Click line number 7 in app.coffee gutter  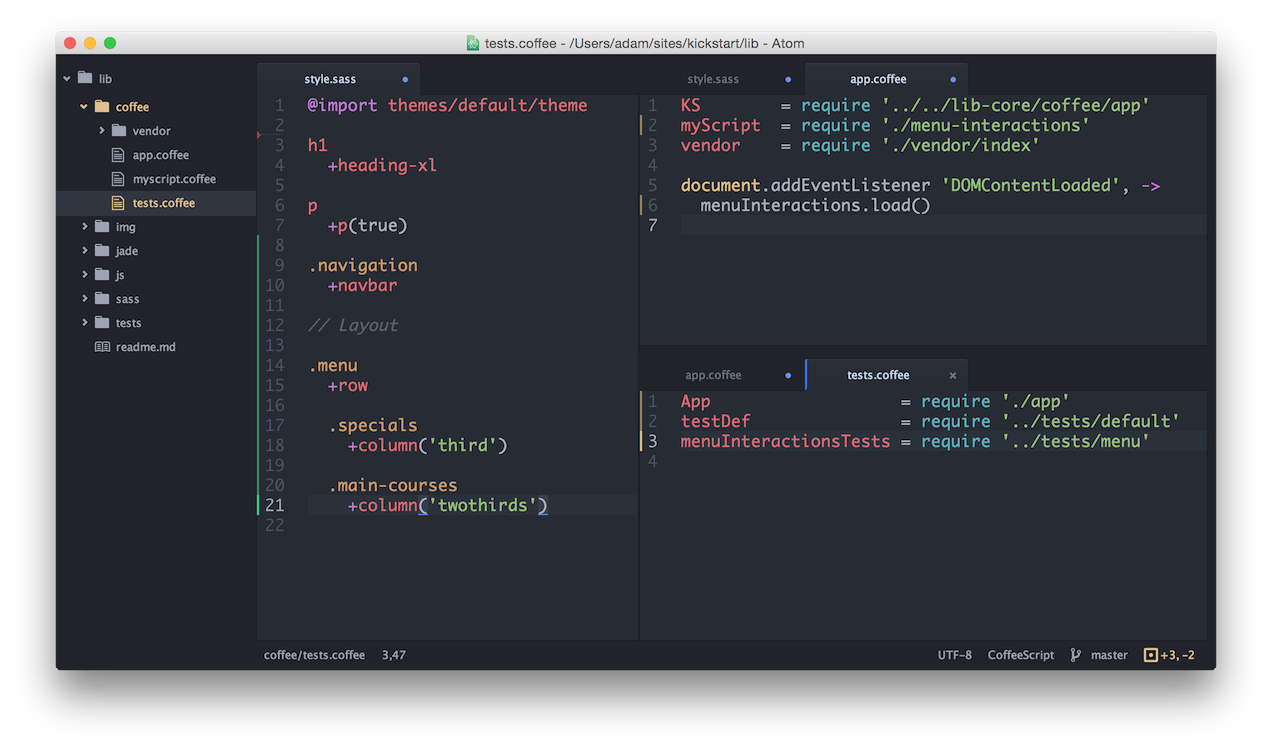tap(653, 225)
